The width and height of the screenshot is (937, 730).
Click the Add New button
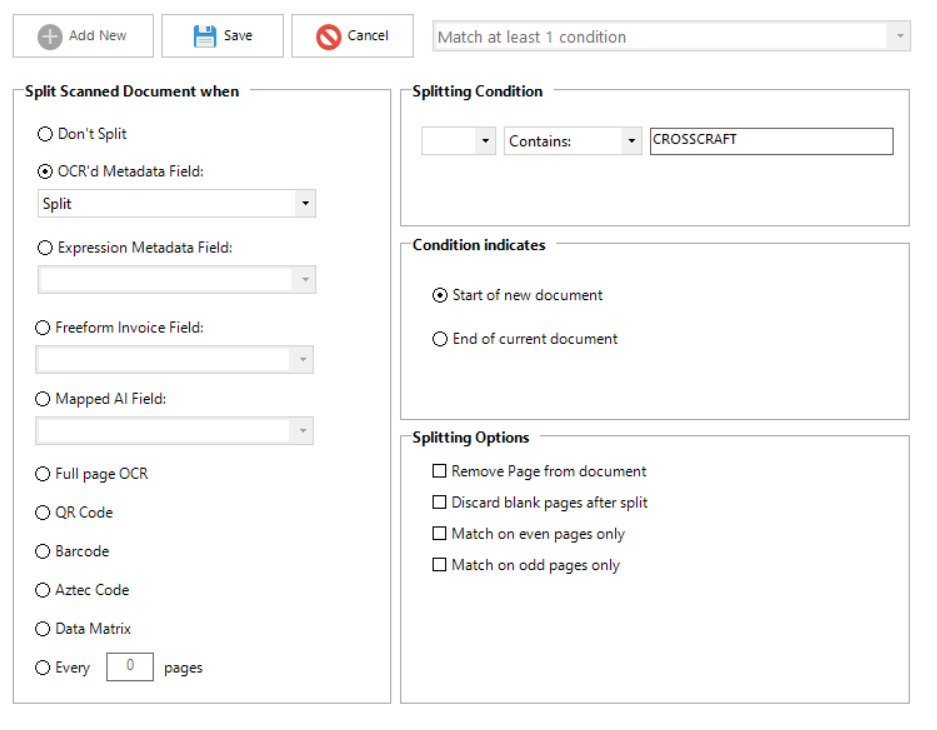coord(83,36)
